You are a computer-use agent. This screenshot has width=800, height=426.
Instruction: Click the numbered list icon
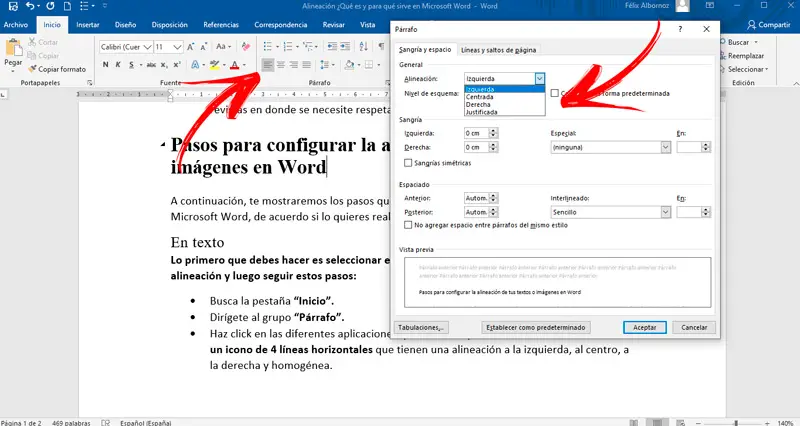[x=288, y=46]
